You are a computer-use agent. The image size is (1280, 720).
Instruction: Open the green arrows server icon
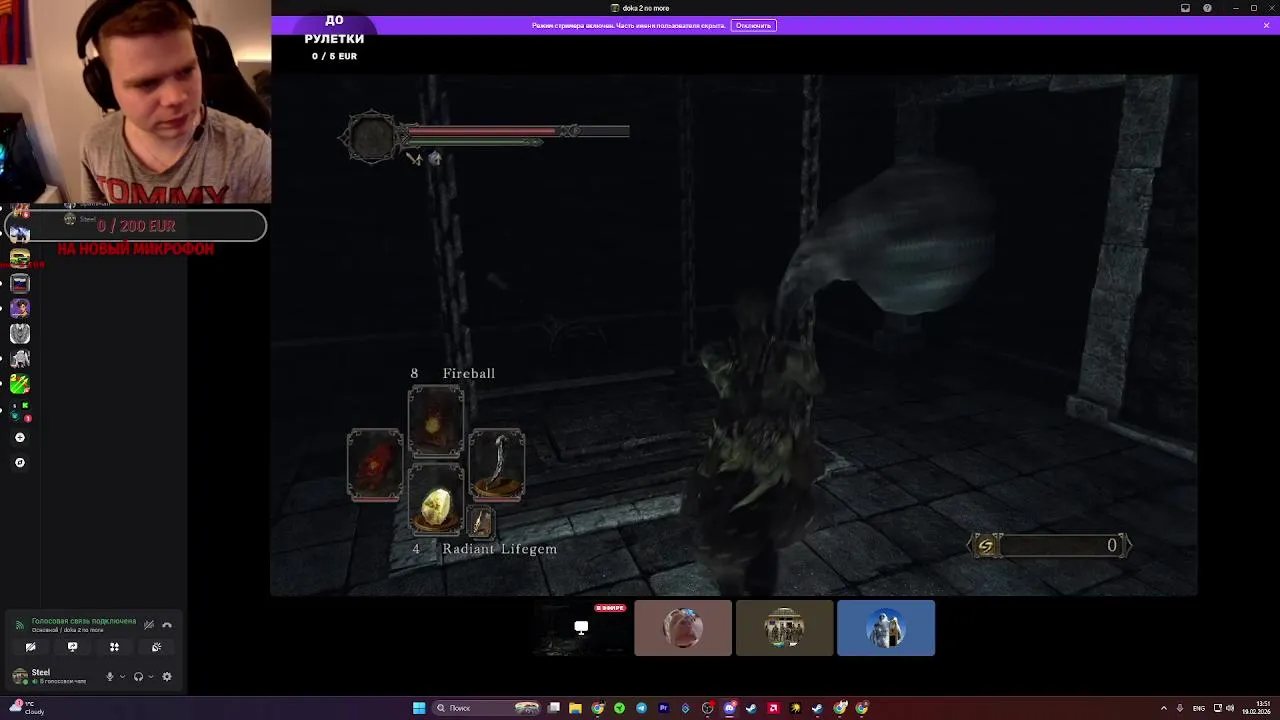(20, 384)
